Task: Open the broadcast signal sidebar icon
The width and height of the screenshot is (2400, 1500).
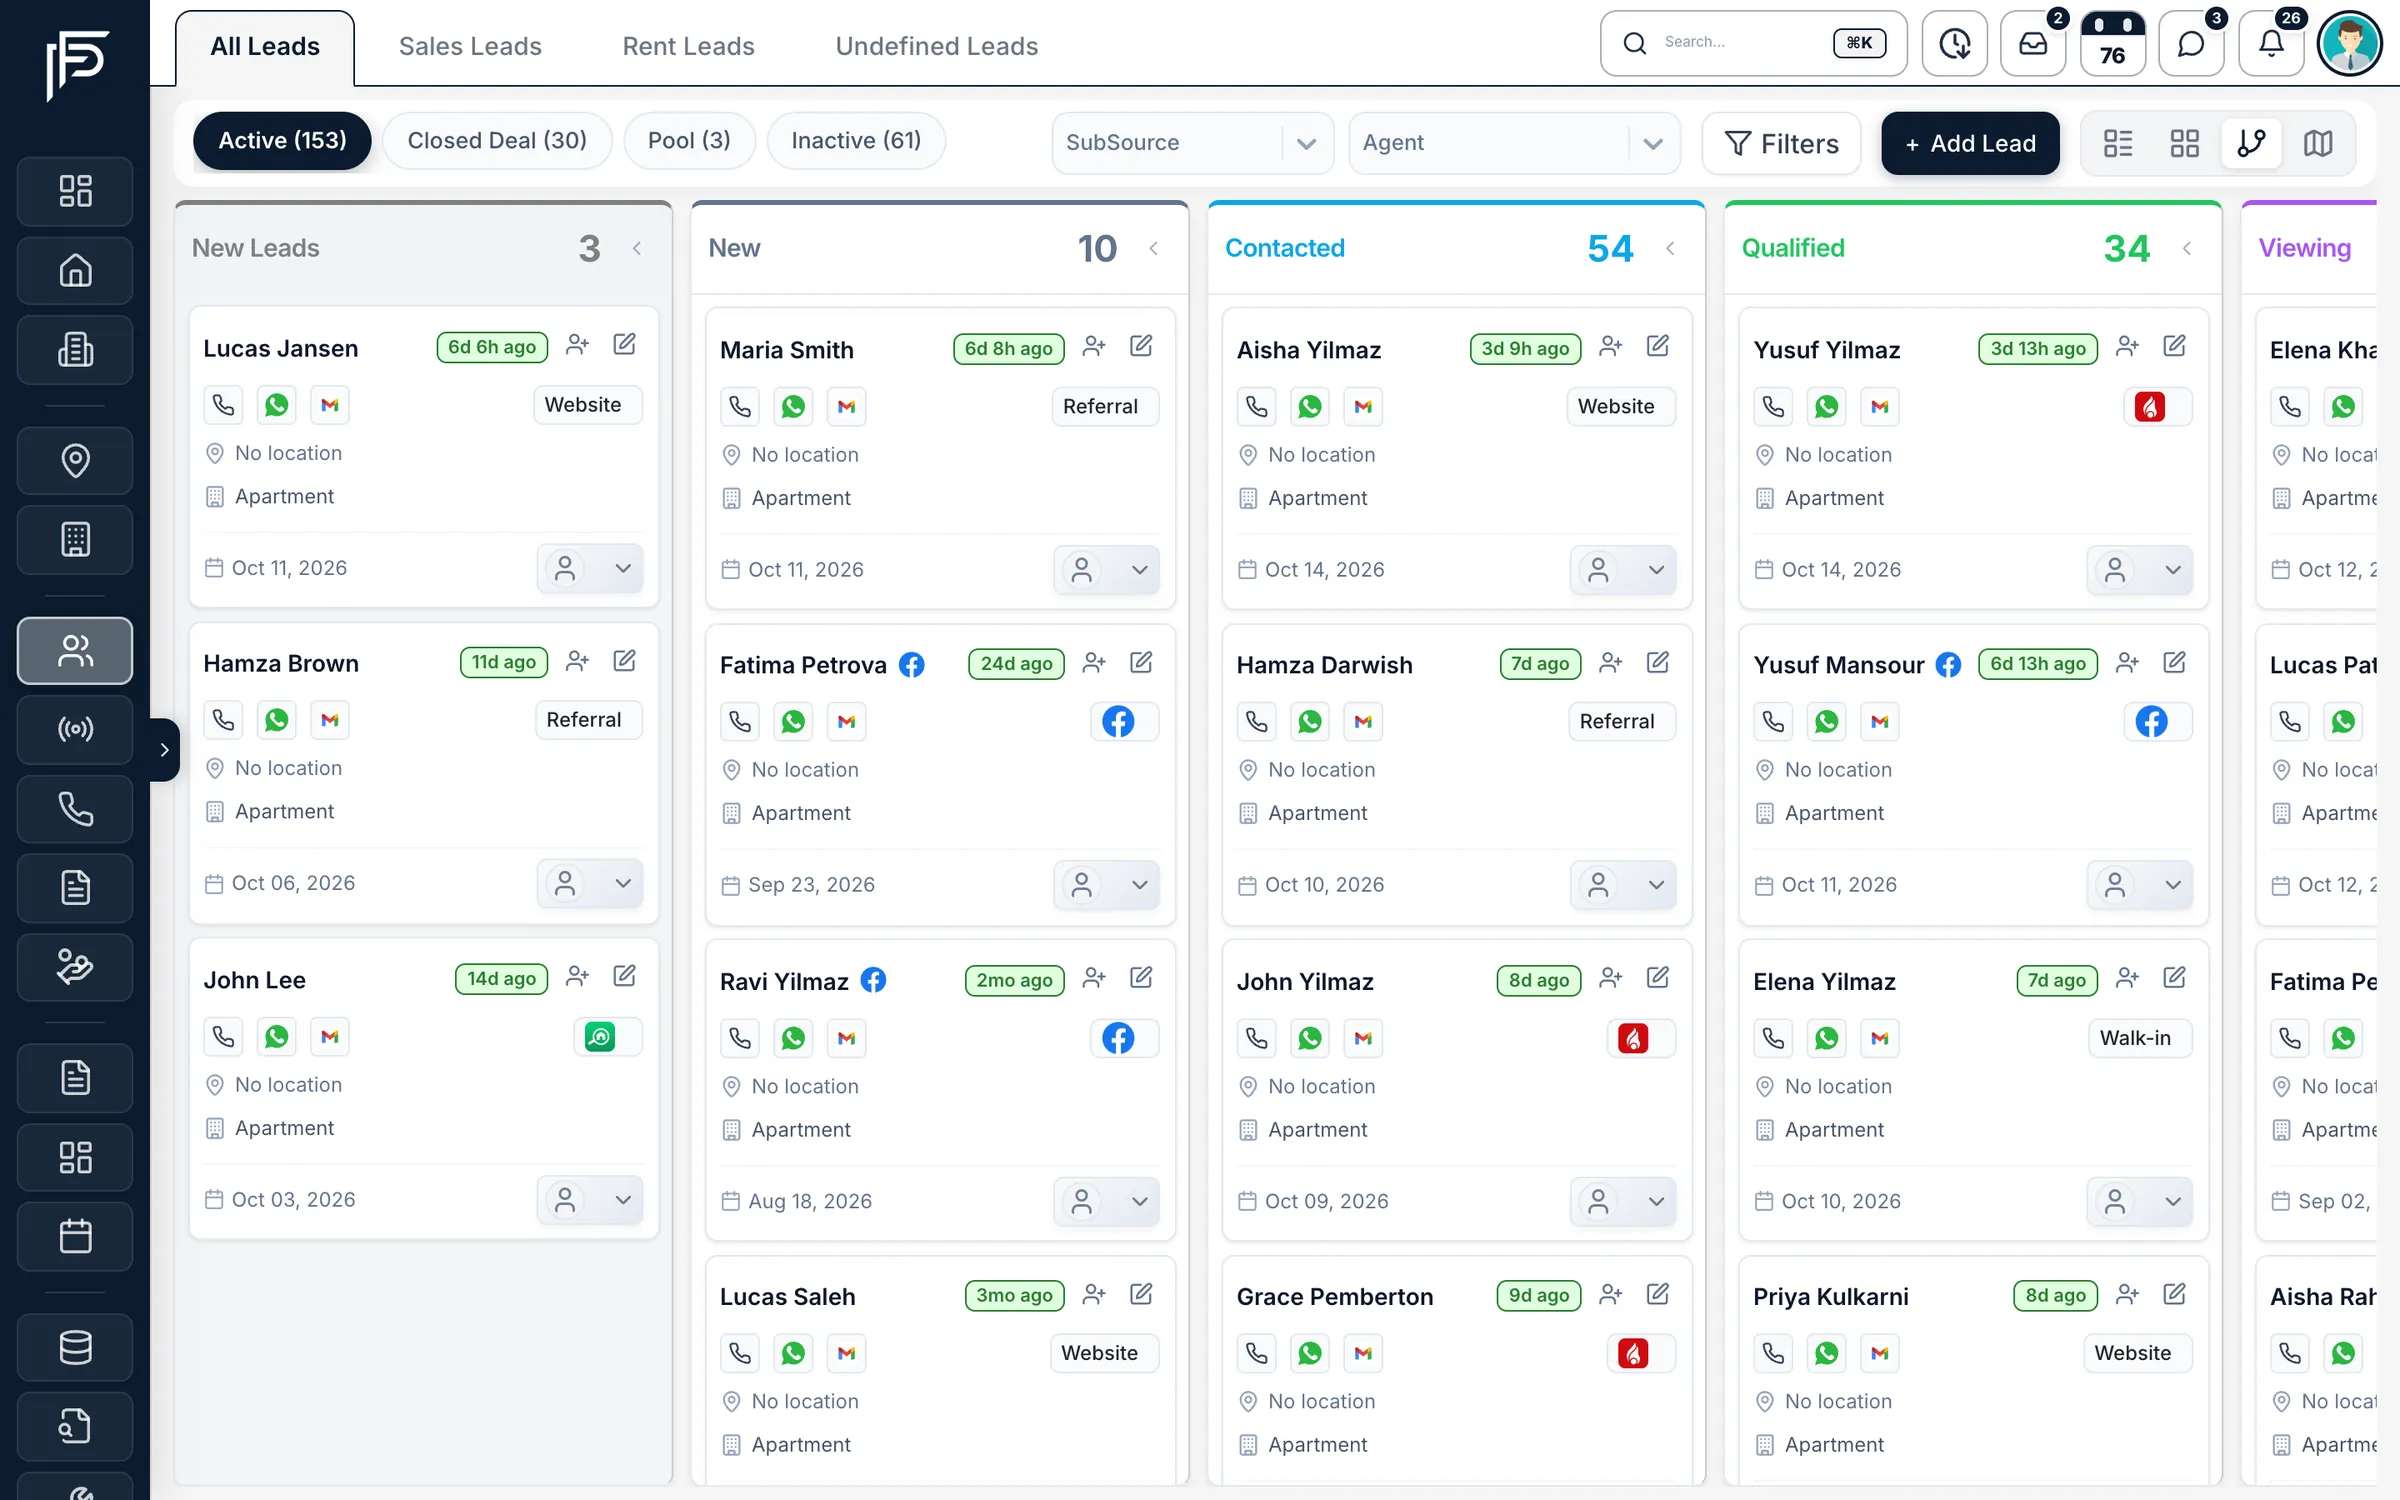Action: 75,729
